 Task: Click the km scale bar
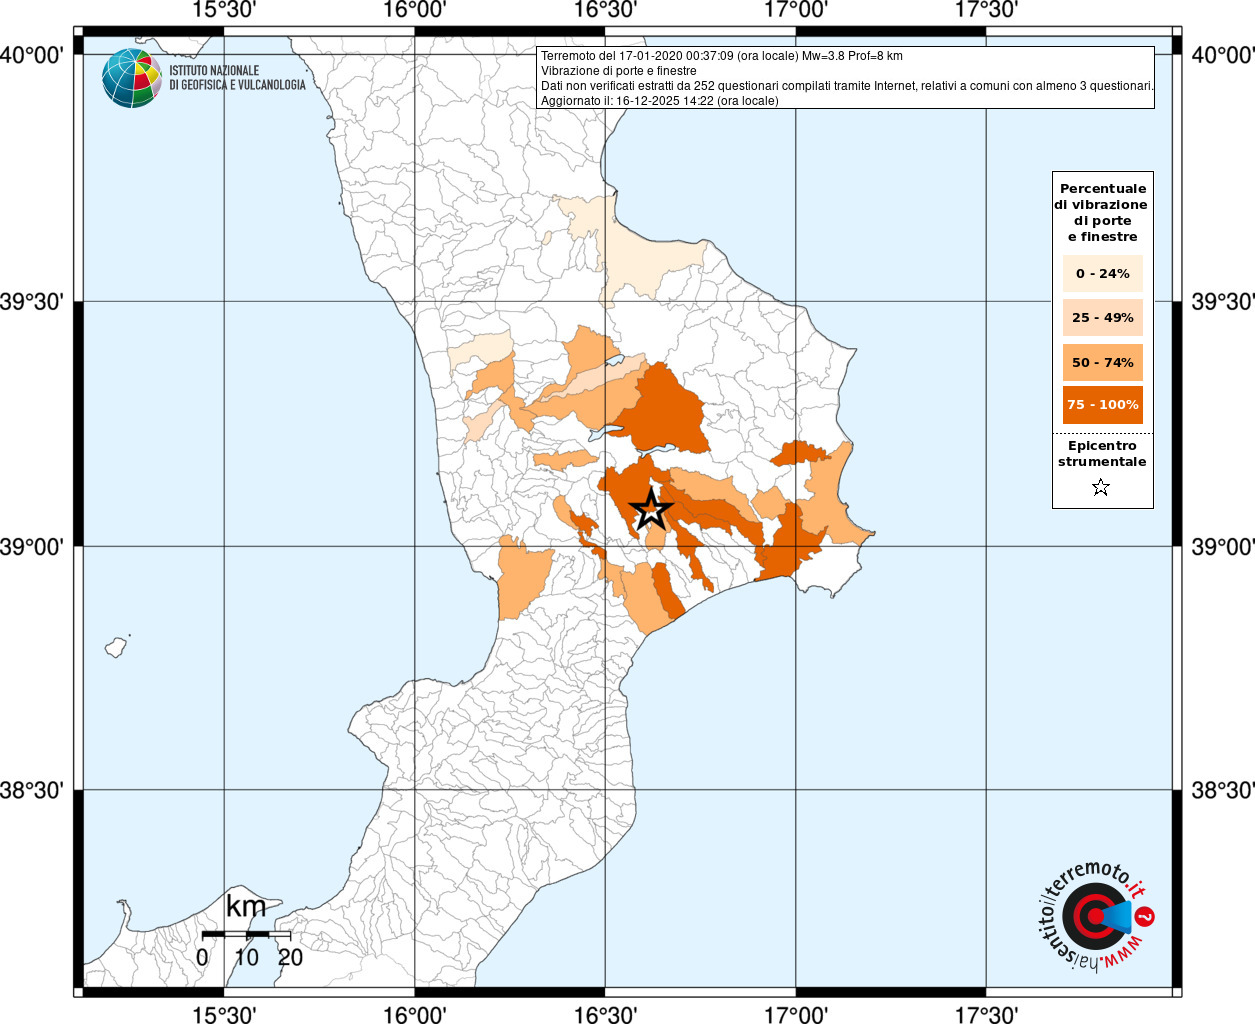tap(246, 934)
